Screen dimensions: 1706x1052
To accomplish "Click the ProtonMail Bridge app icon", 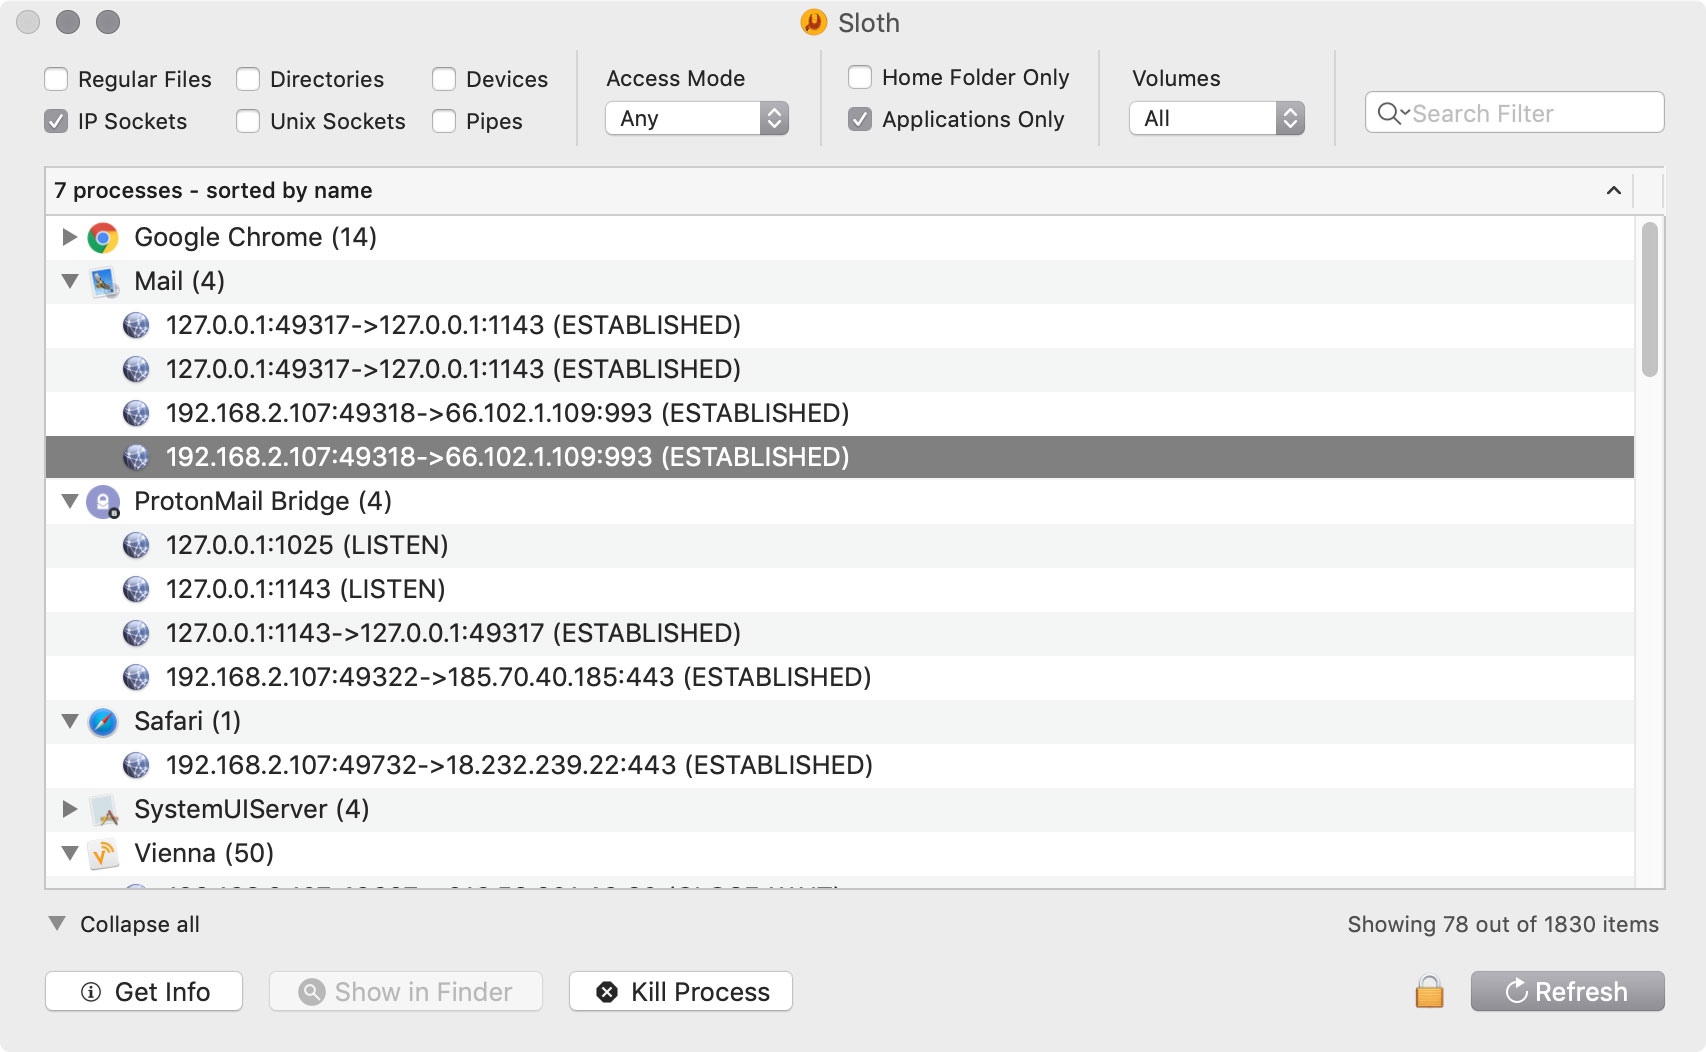I will 104,502.
